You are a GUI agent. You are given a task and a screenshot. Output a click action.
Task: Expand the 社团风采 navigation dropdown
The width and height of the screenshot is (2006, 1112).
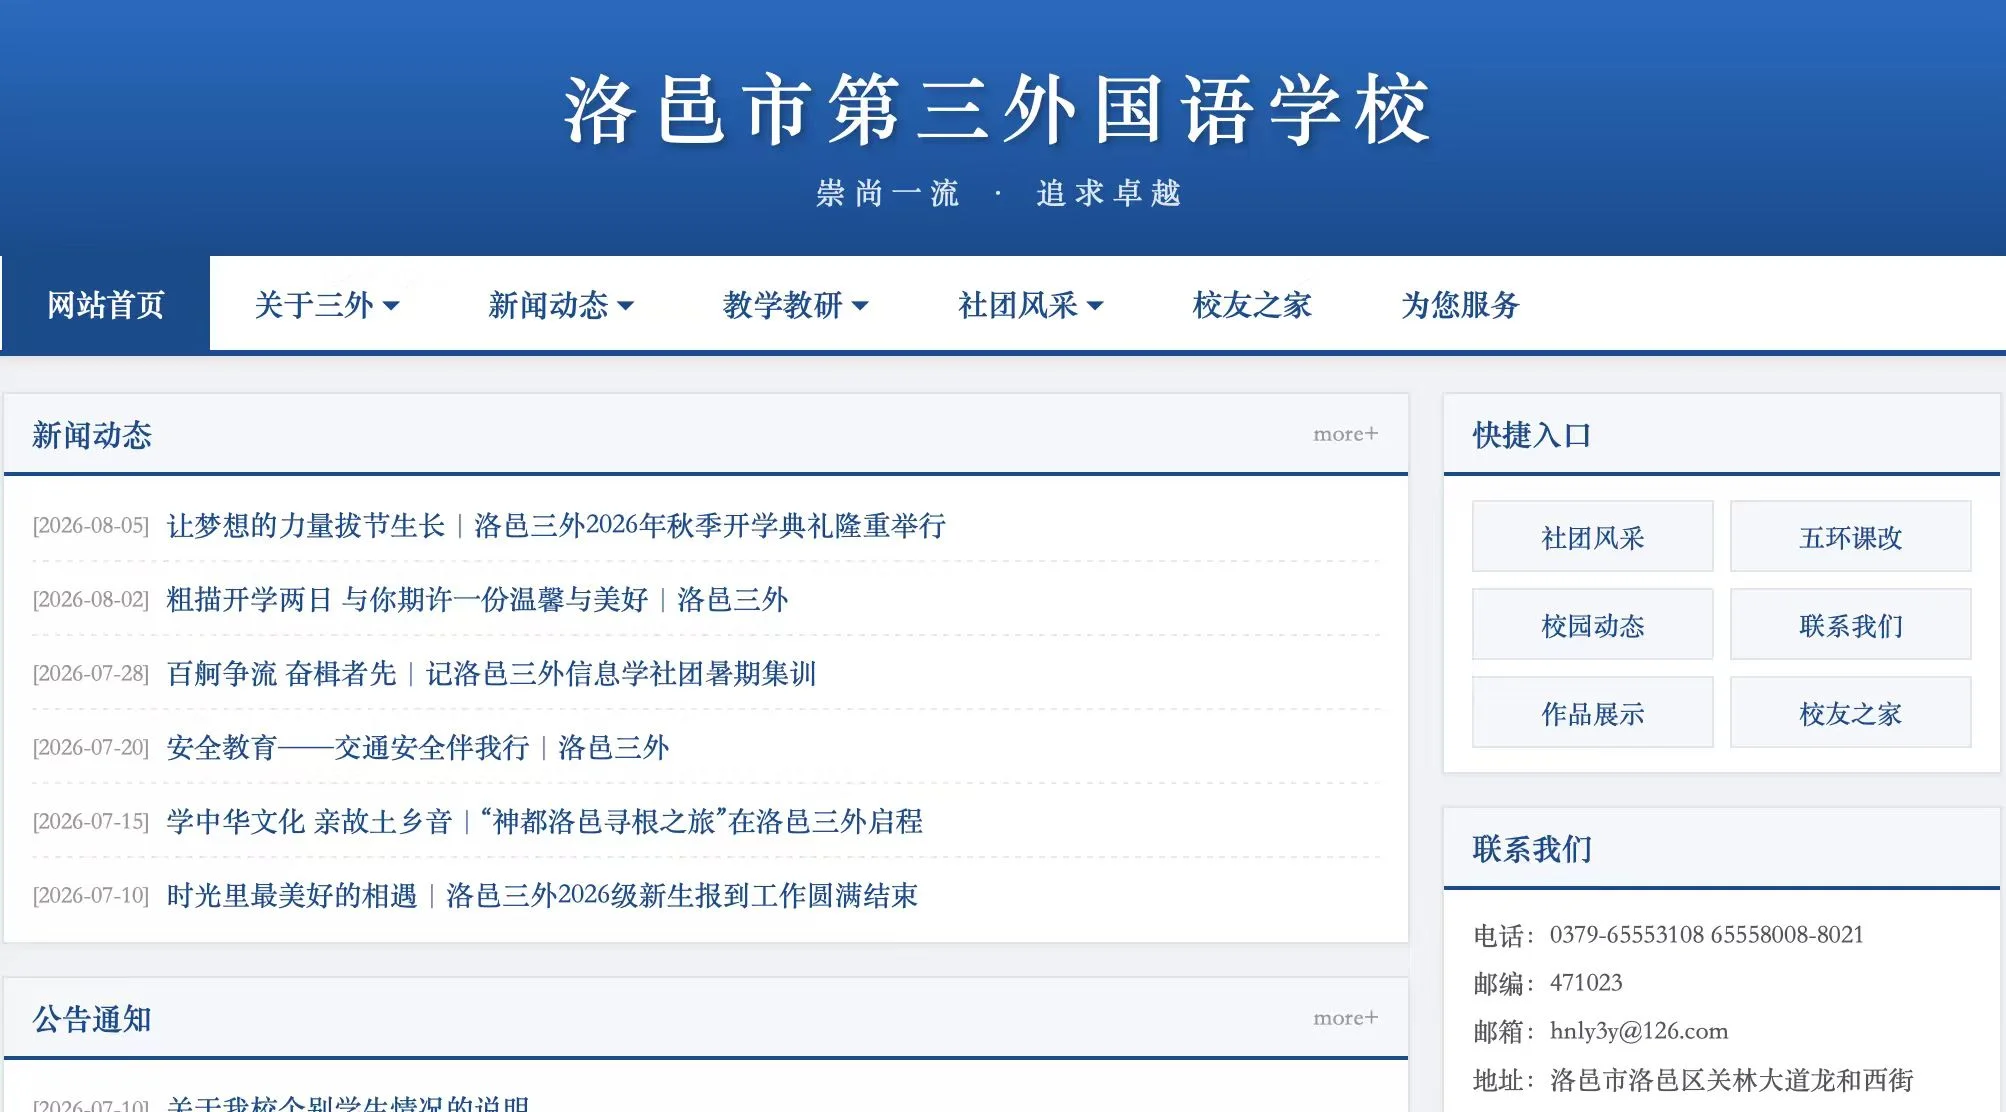click(x=1031, y=304)
